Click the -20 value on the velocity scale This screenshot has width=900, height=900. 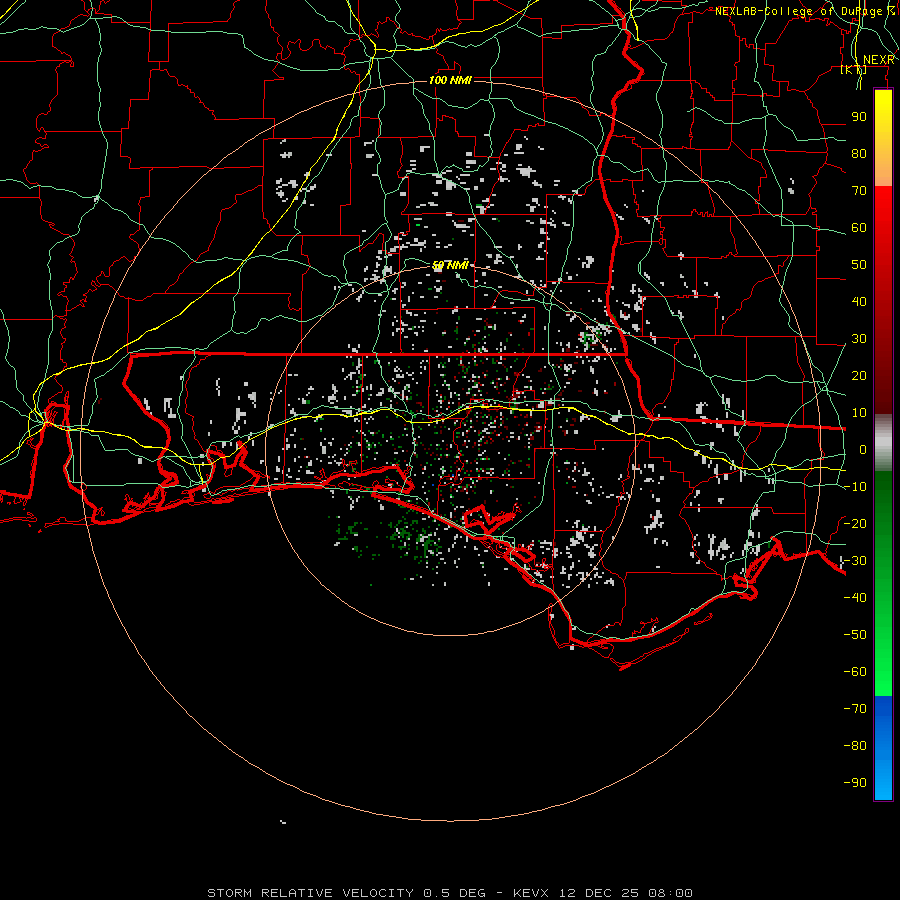click(855, 524)
